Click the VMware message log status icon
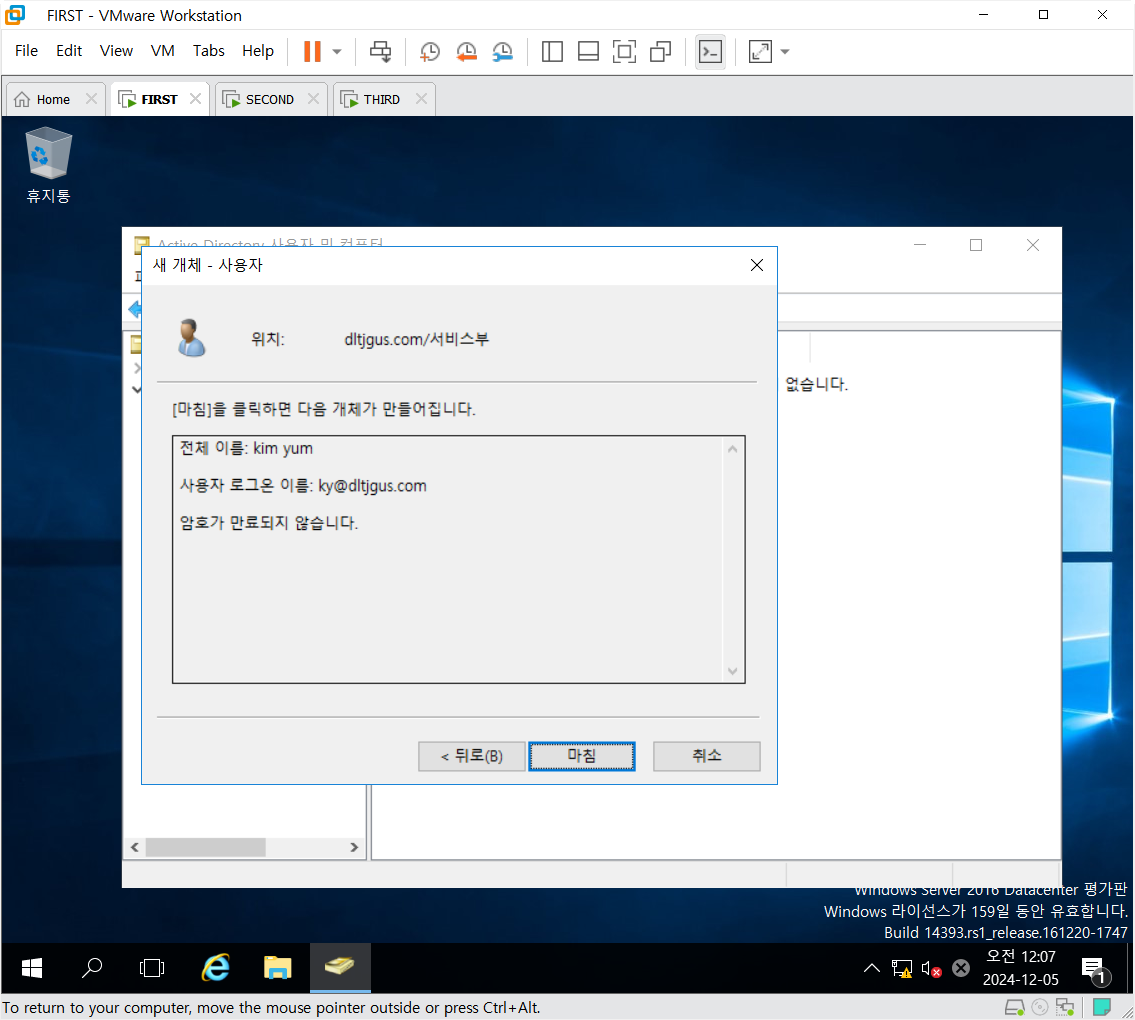1135x1020 pixels. point(1102,1007)
